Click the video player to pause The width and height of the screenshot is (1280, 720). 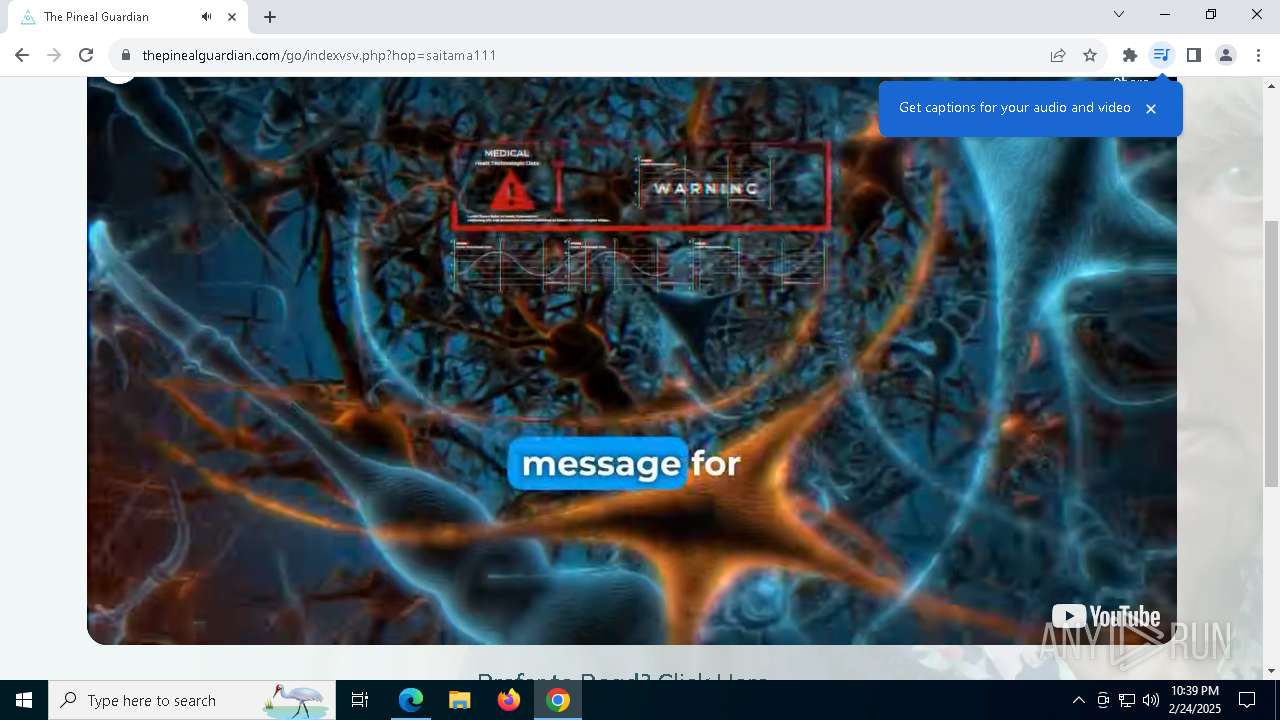pyautogui.click(x=632, y=360)
